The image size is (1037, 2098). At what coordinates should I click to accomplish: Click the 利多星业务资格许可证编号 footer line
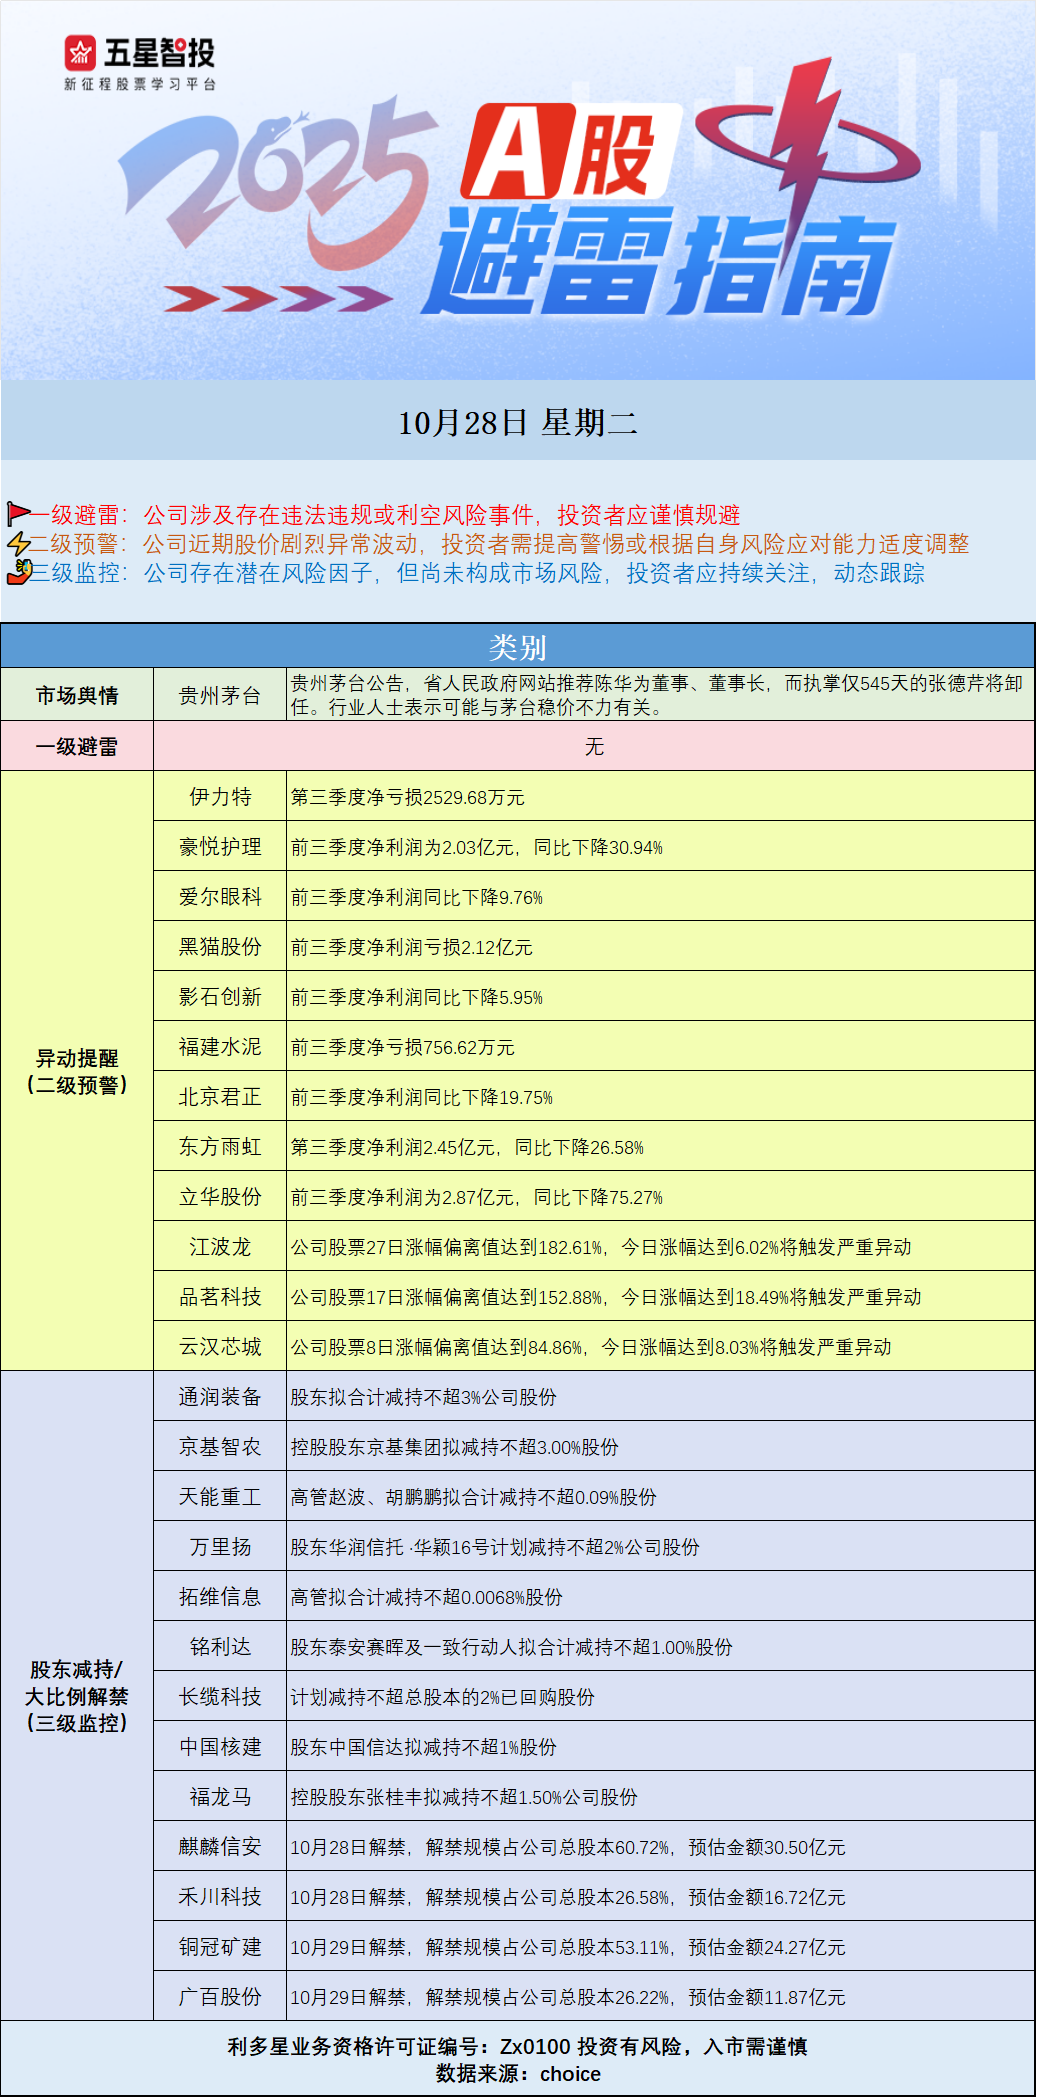pos(518,2046)
